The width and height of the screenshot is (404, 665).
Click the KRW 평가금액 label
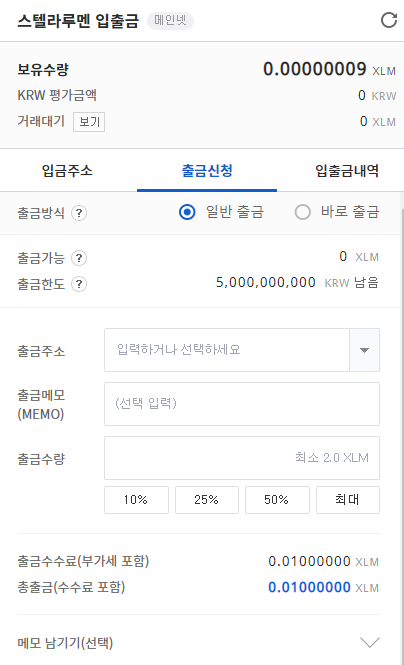(57, 95)
